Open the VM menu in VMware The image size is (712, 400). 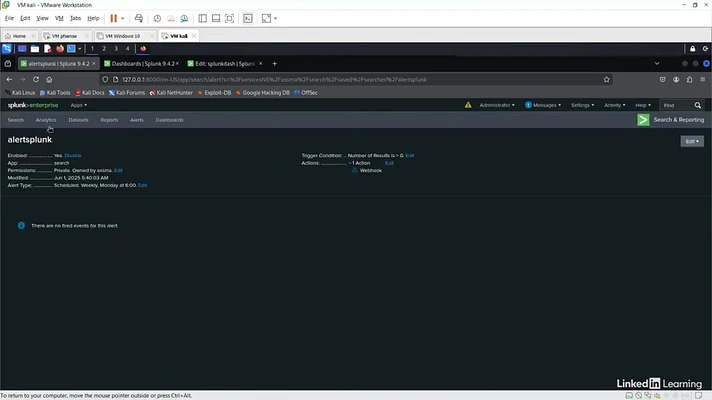point(59,18)
